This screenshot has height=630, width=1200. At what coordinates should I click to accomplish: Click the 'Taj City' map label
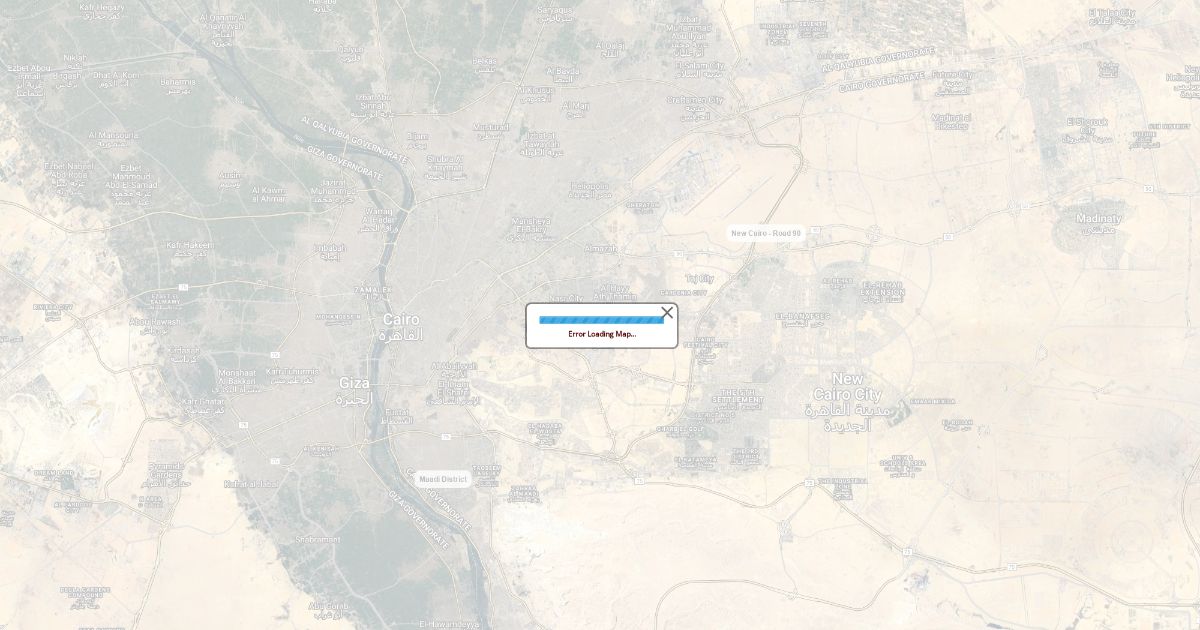(699, 278)
